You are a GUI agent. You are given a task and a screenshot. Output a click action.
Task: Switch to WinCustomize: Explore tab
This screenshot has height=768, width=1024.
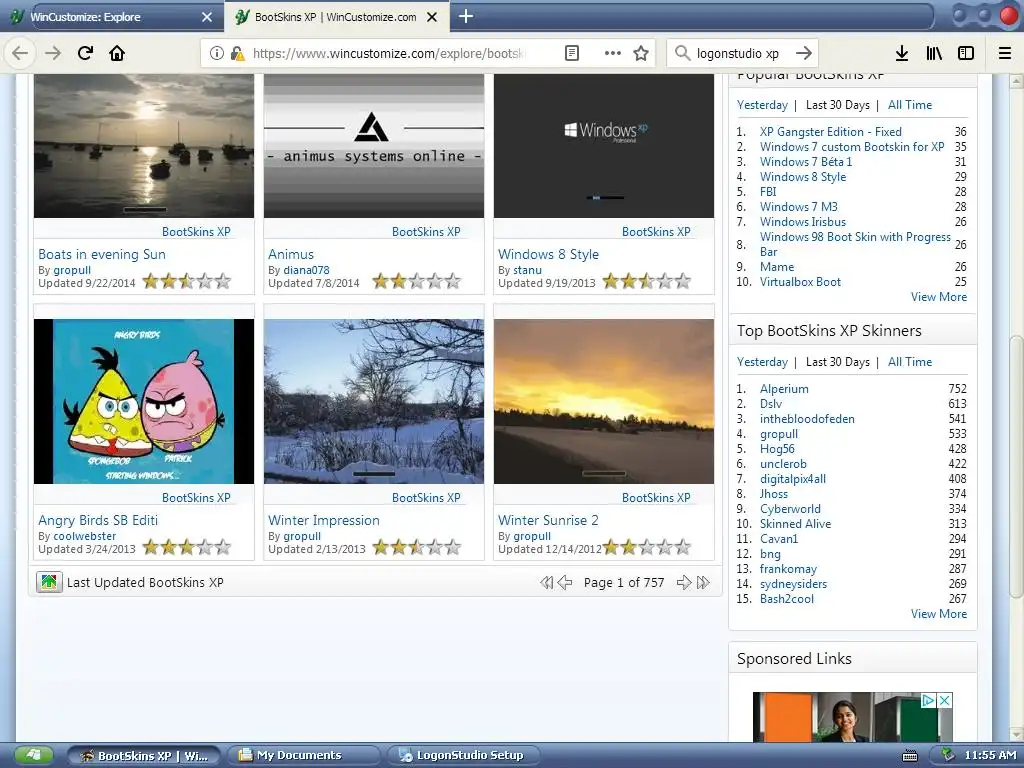[111, 17]
